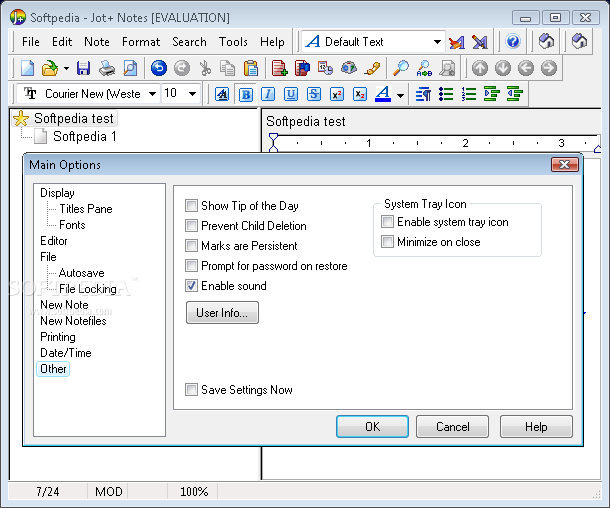
Task: Apply subscript formatting
Action: [360, 94]
